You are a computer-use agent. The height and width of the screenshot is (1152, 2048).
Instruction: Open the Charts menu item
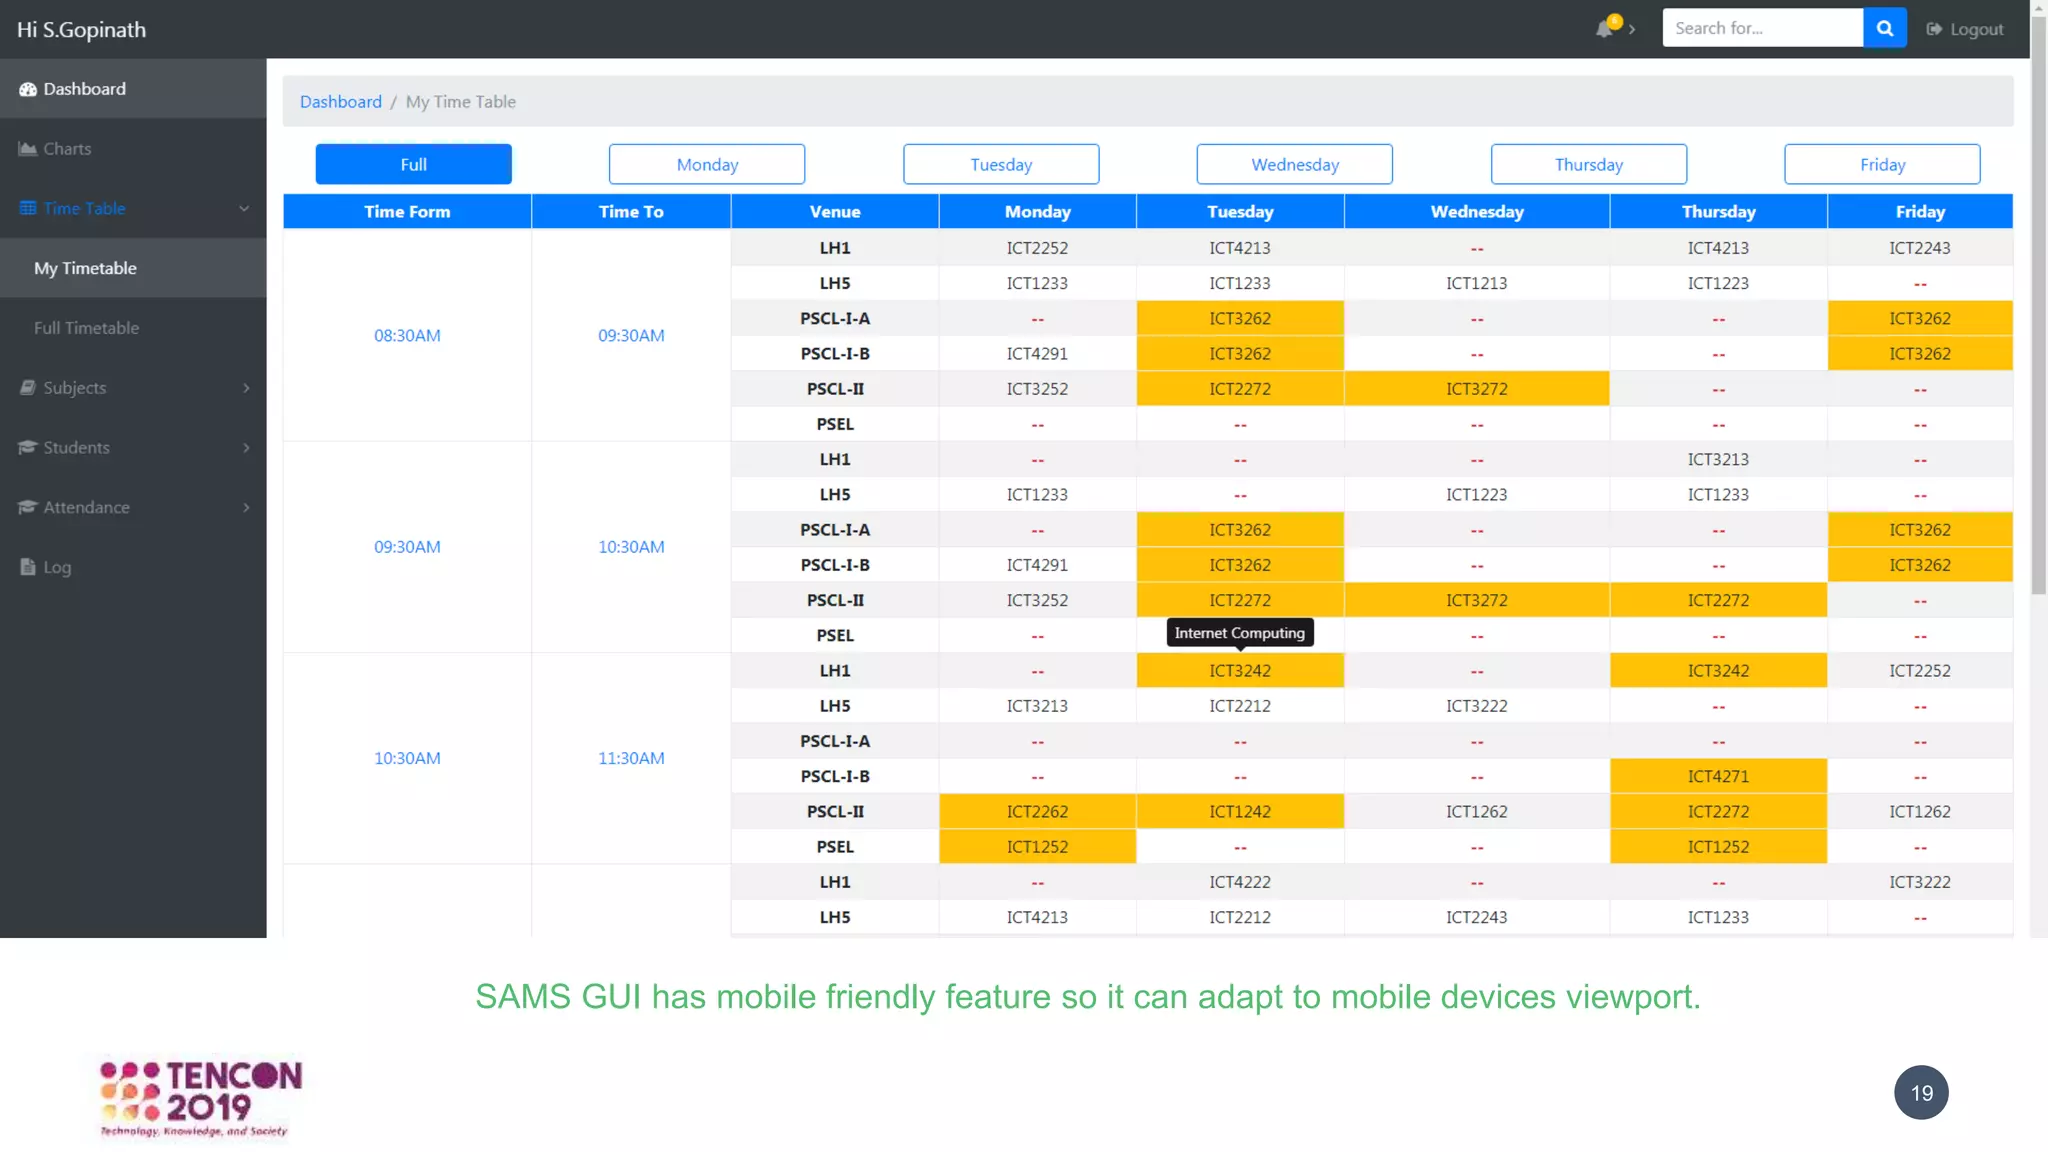(133, 149)
